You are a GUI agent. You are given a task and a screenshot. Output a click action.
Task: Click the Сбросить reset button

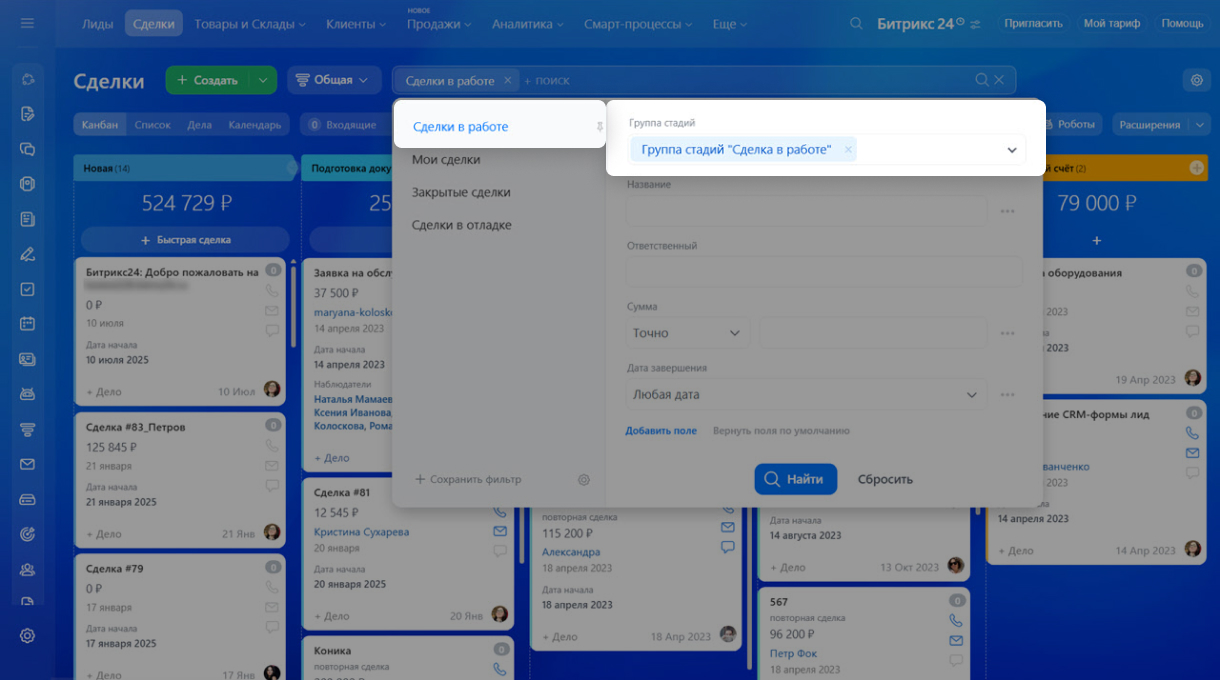pyautogui.click(x=885, y=479)
